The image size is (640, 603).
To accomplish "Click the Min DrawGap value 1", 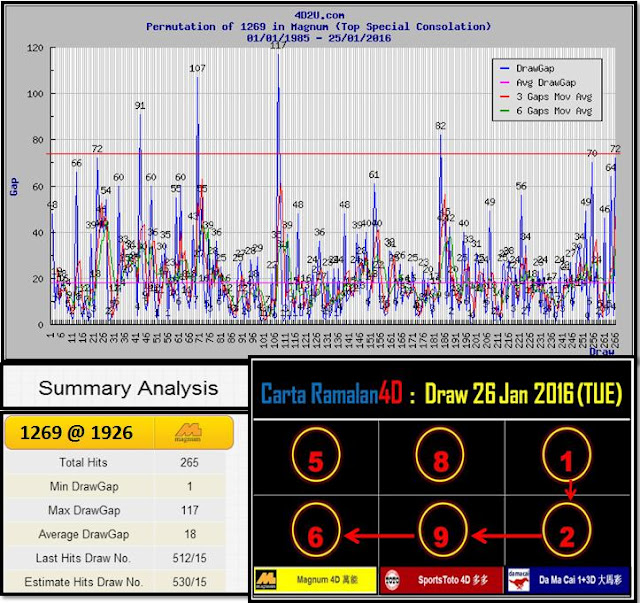I will pos(190,487).
